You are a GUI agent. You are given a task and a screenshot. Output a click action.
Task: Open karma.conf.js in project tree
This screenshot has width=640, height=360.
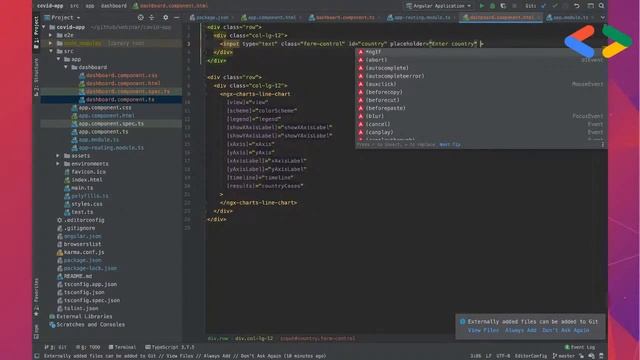84,252
